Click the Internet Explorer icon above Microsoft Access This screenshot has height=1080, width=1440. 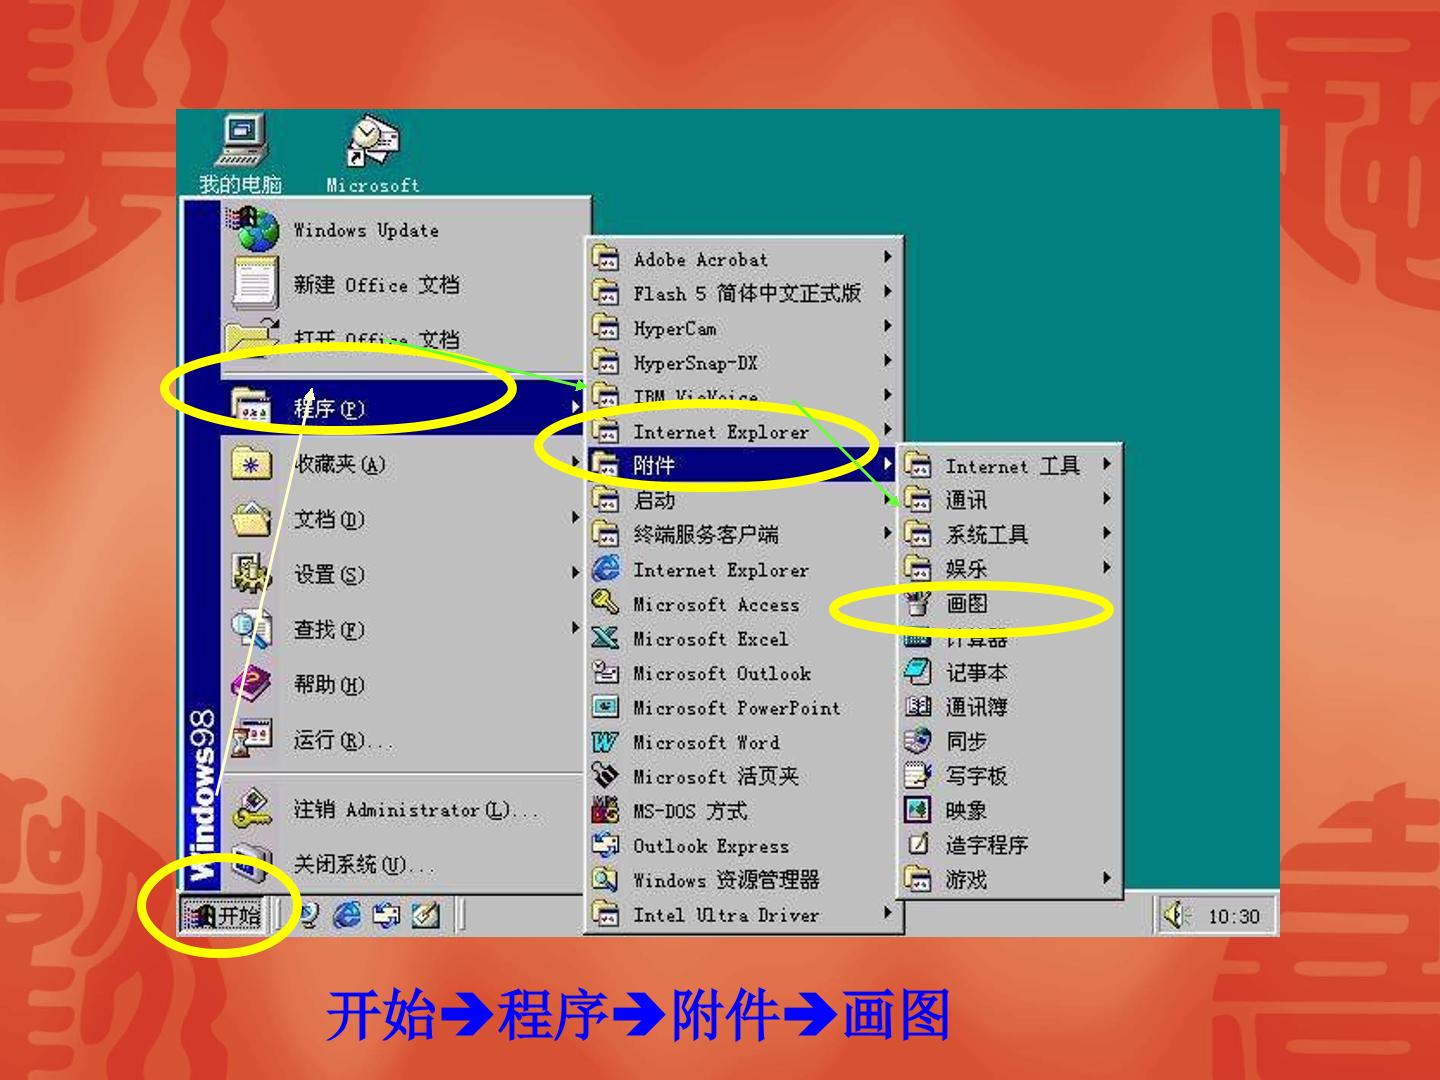click(605, 569)
